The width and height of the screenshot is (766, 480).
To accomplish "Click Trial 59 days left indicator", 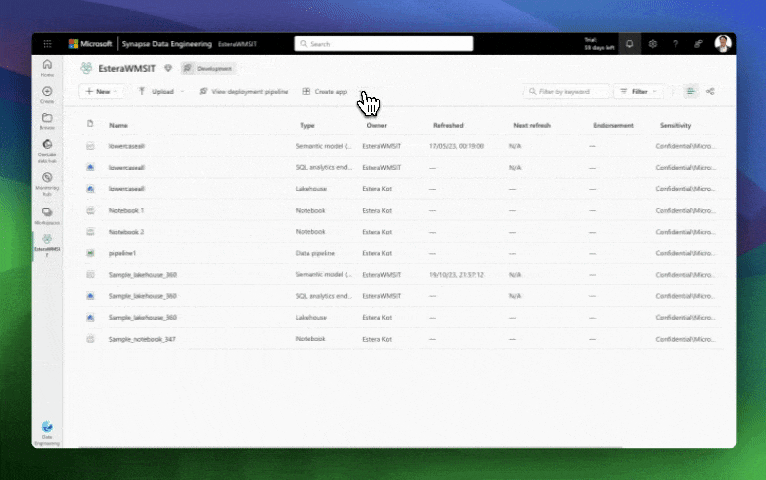I will pos(599,44).
